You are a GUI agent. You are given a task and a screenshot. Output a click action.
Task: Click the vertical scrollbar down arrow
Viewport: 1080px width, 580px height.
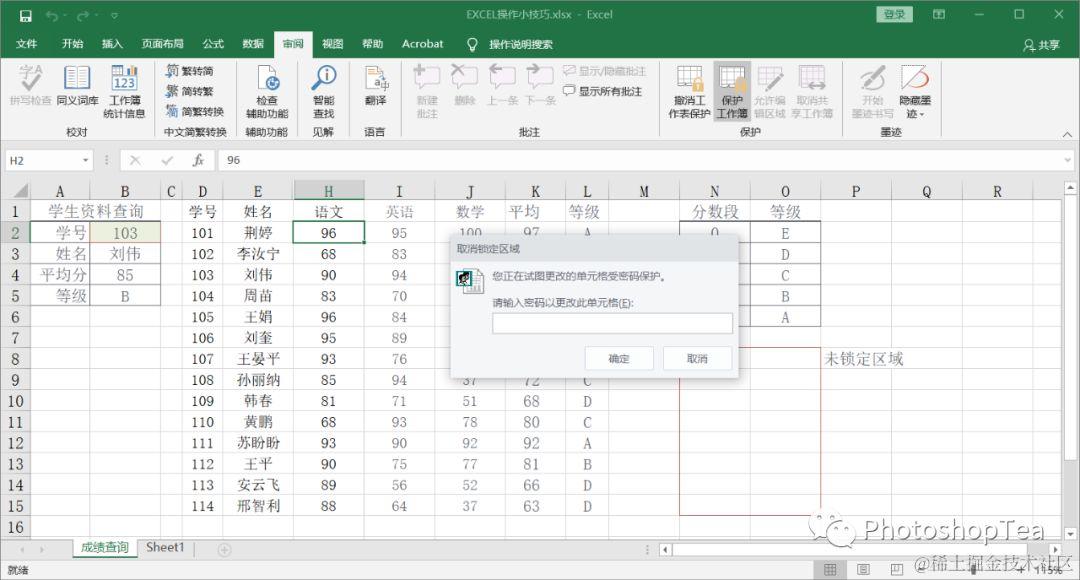[x=1070, y=534]
